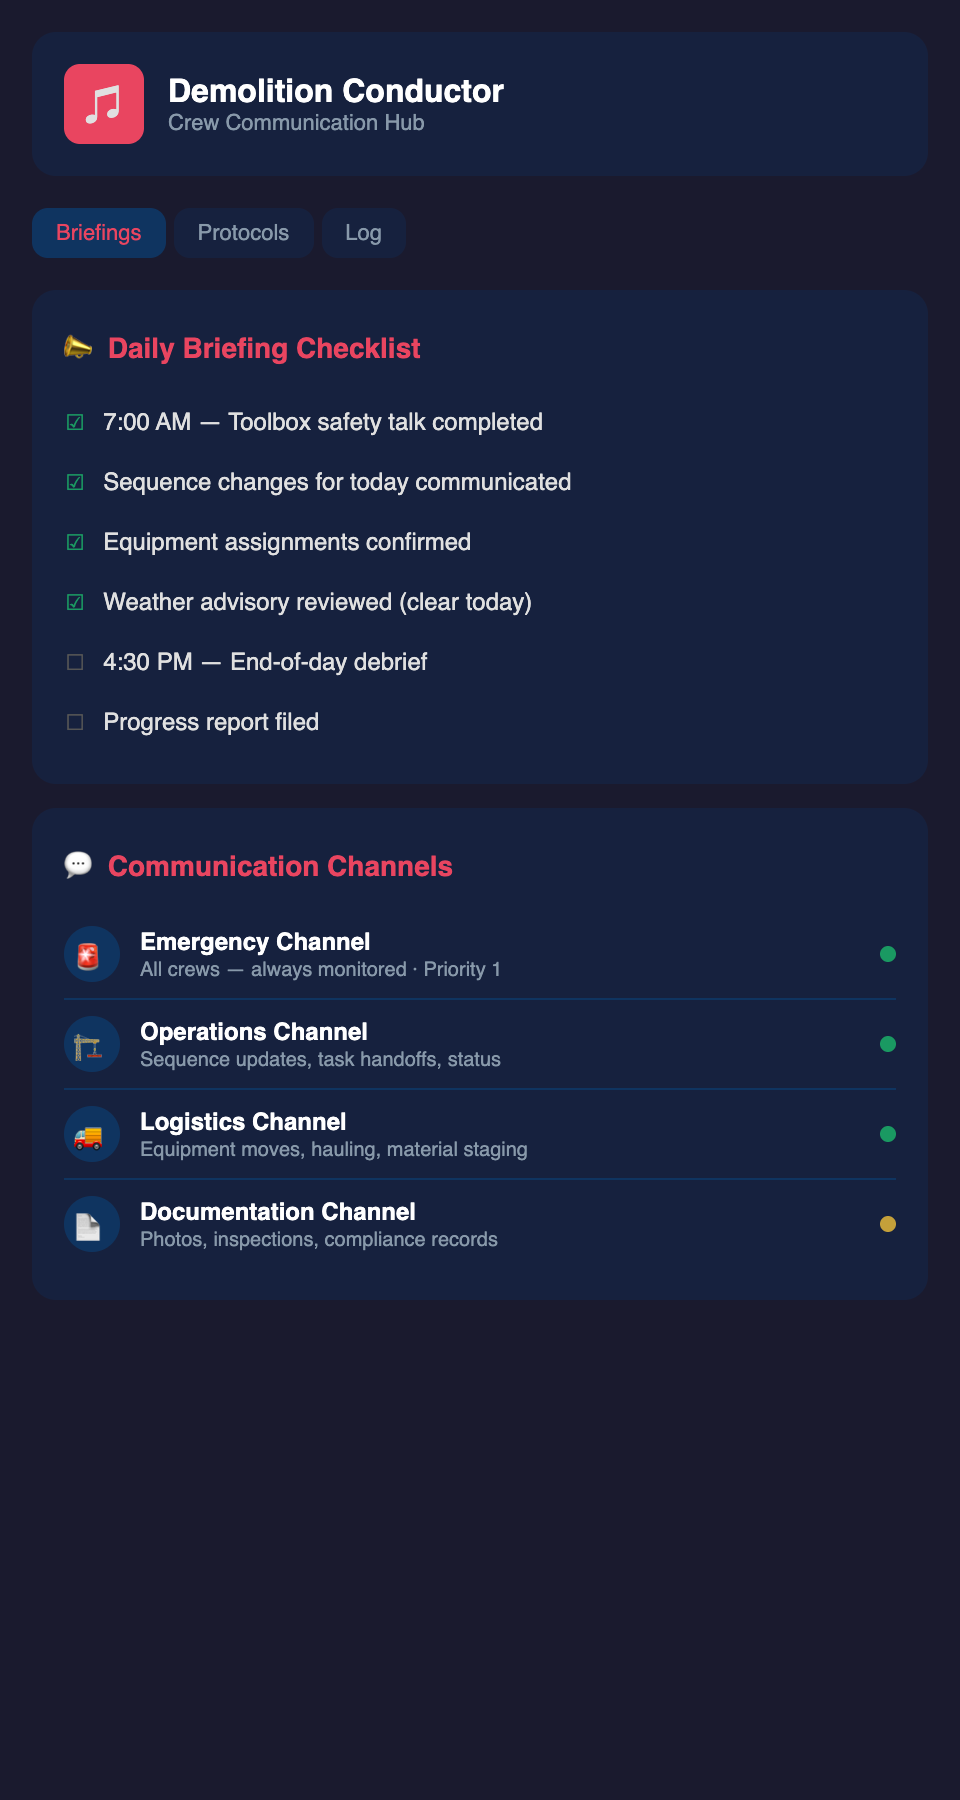Open the Logistics Channel title

[243, 1122]
